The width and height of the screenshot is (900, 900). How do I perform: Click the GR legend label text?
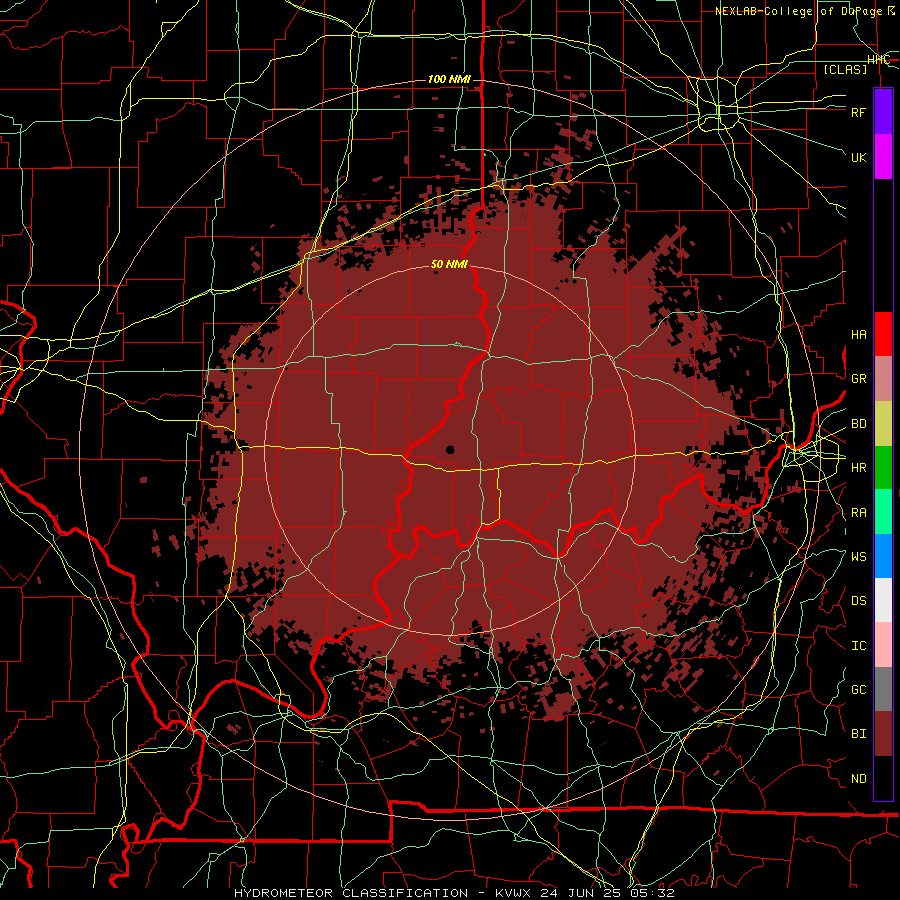[859, 379]
